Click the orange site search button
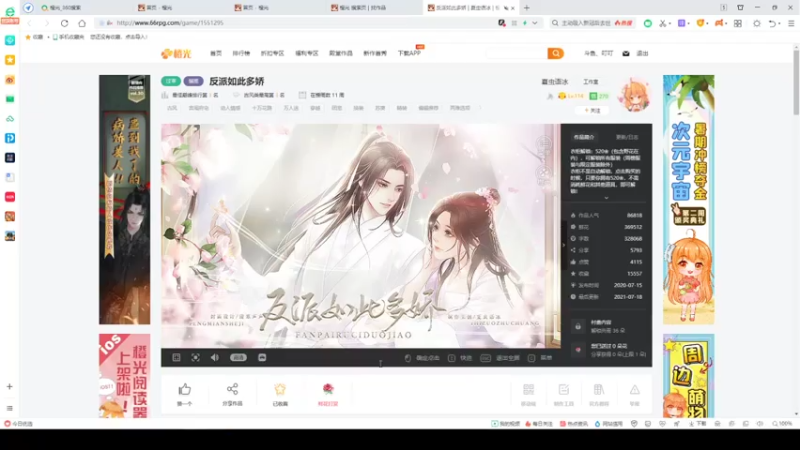800x450 pixels. tap(556, 53)
